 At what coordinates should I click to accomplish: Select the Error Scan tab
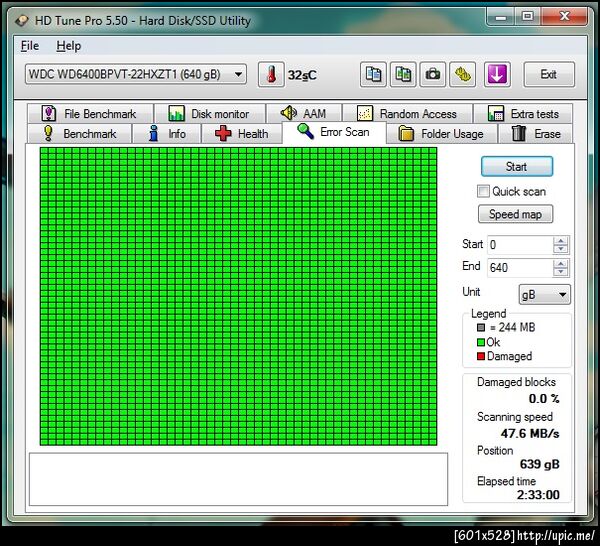[334, 132]
